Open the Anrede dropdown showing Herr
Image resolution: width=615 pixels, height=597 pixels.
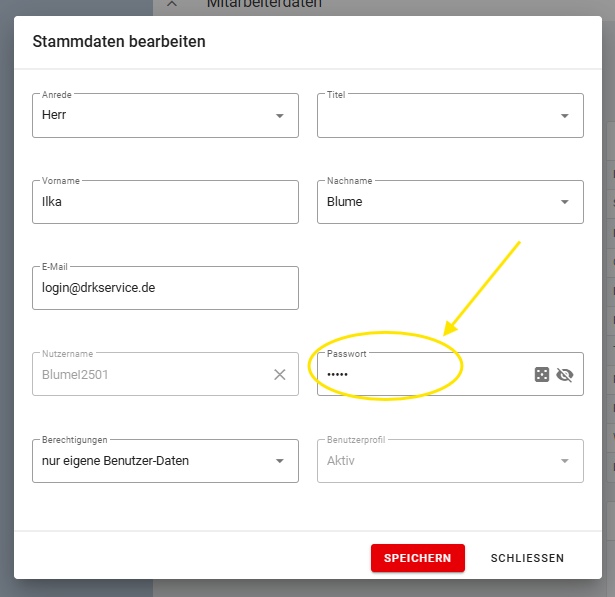coord(150,116)
